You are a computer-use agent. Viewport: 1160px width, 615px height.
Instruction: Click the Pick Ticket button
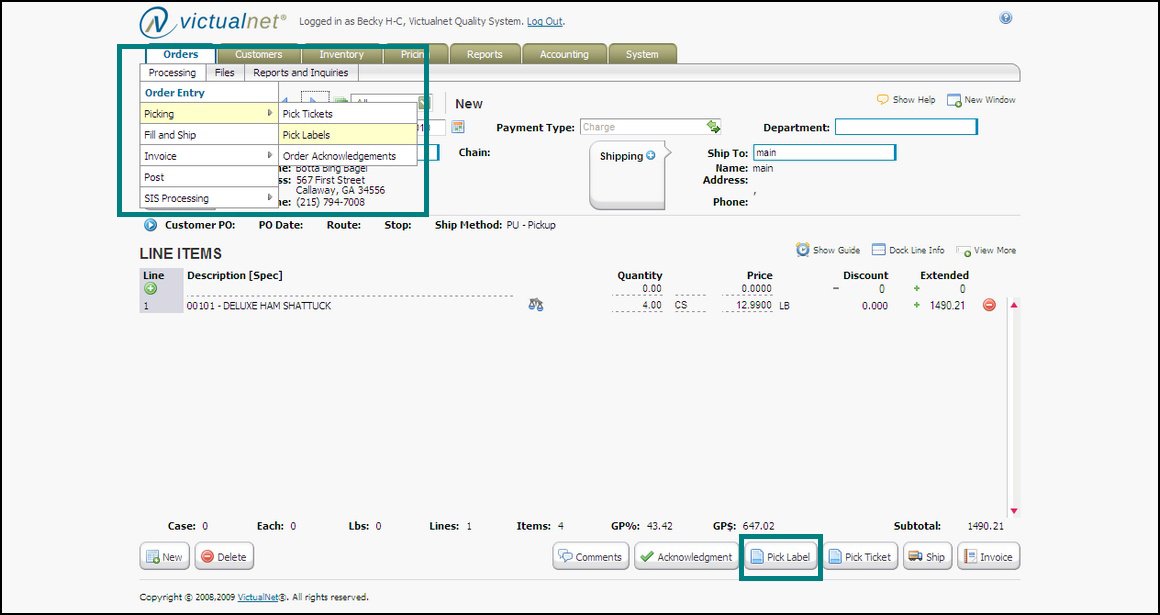coord(861,557)
